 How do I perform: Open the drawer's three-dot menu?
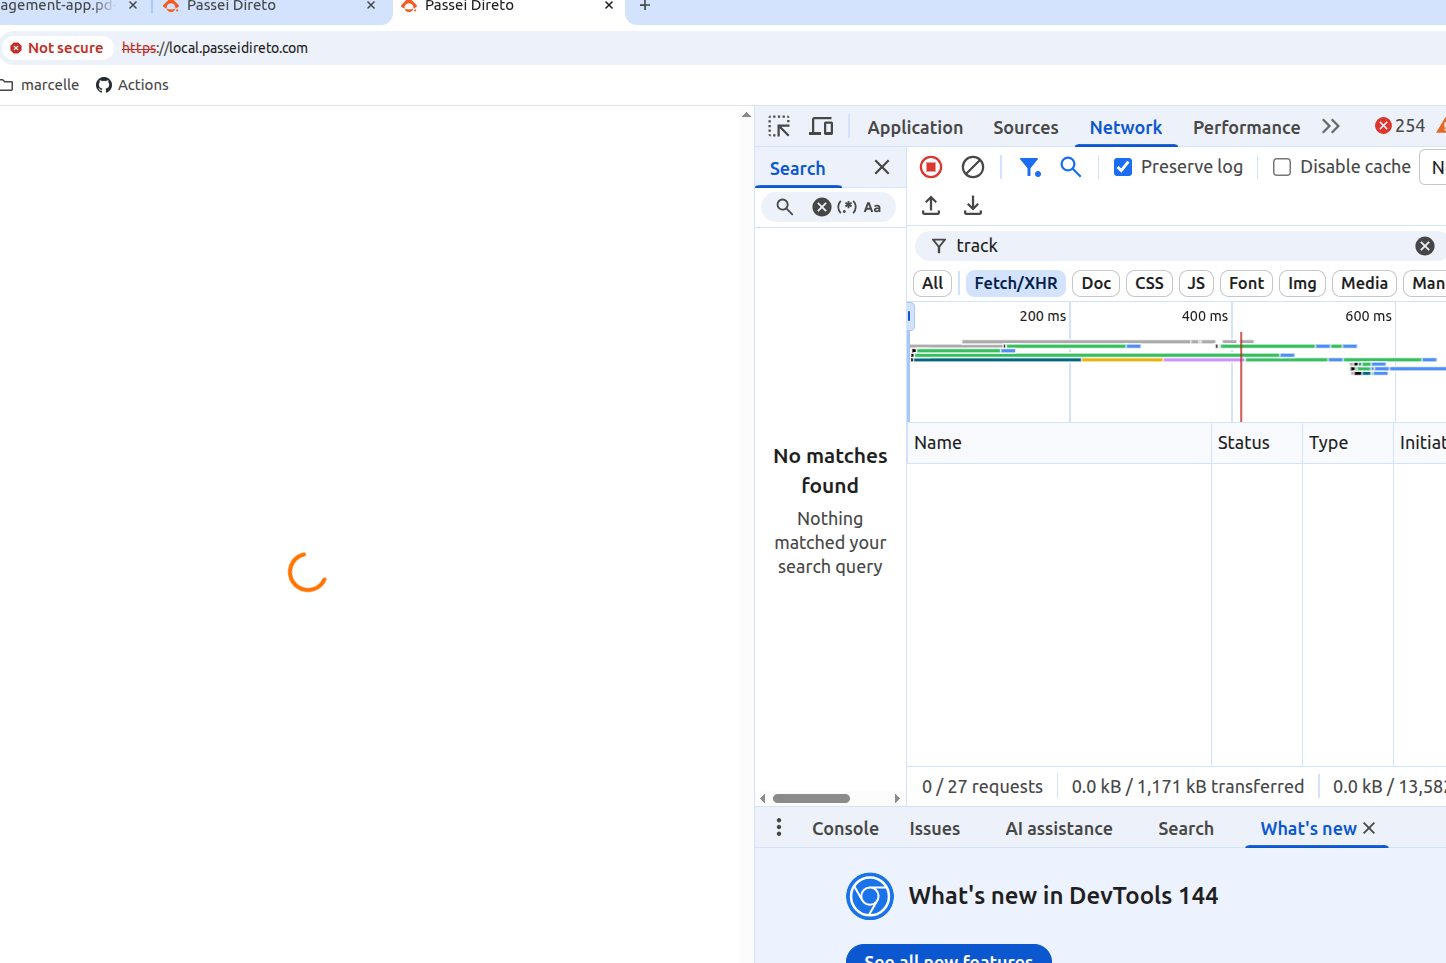779,828
